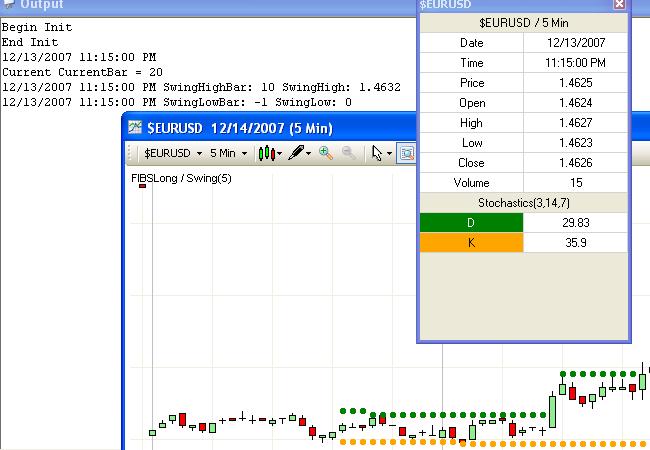Click the D value 29.83
Screen dimensions: 650x450
(x=575, y=223)
